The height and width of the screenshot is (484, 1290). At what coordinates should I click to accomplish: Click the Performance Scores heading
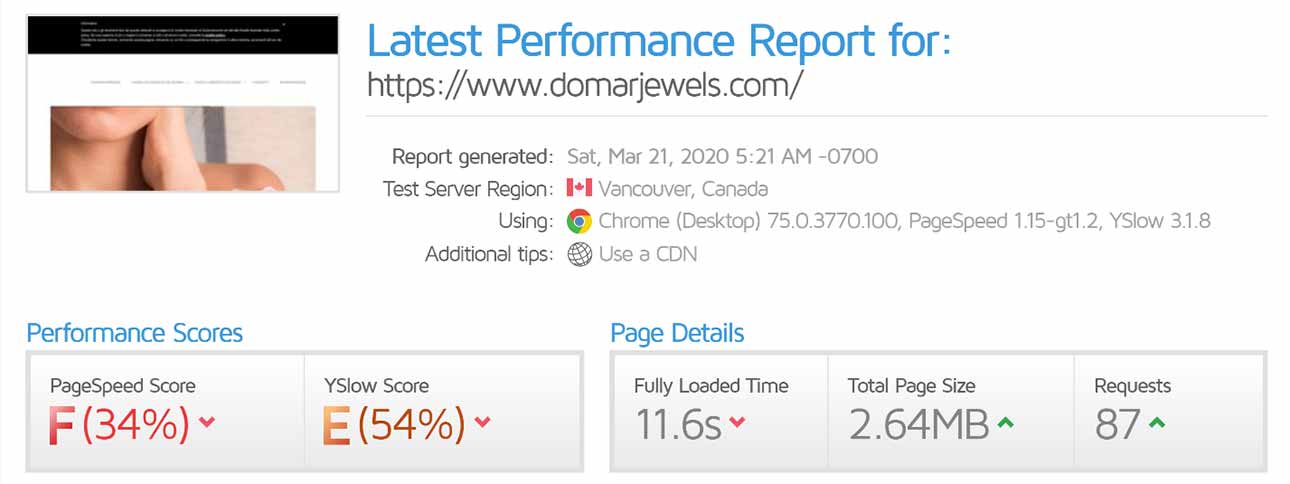[x=135, y=333]
